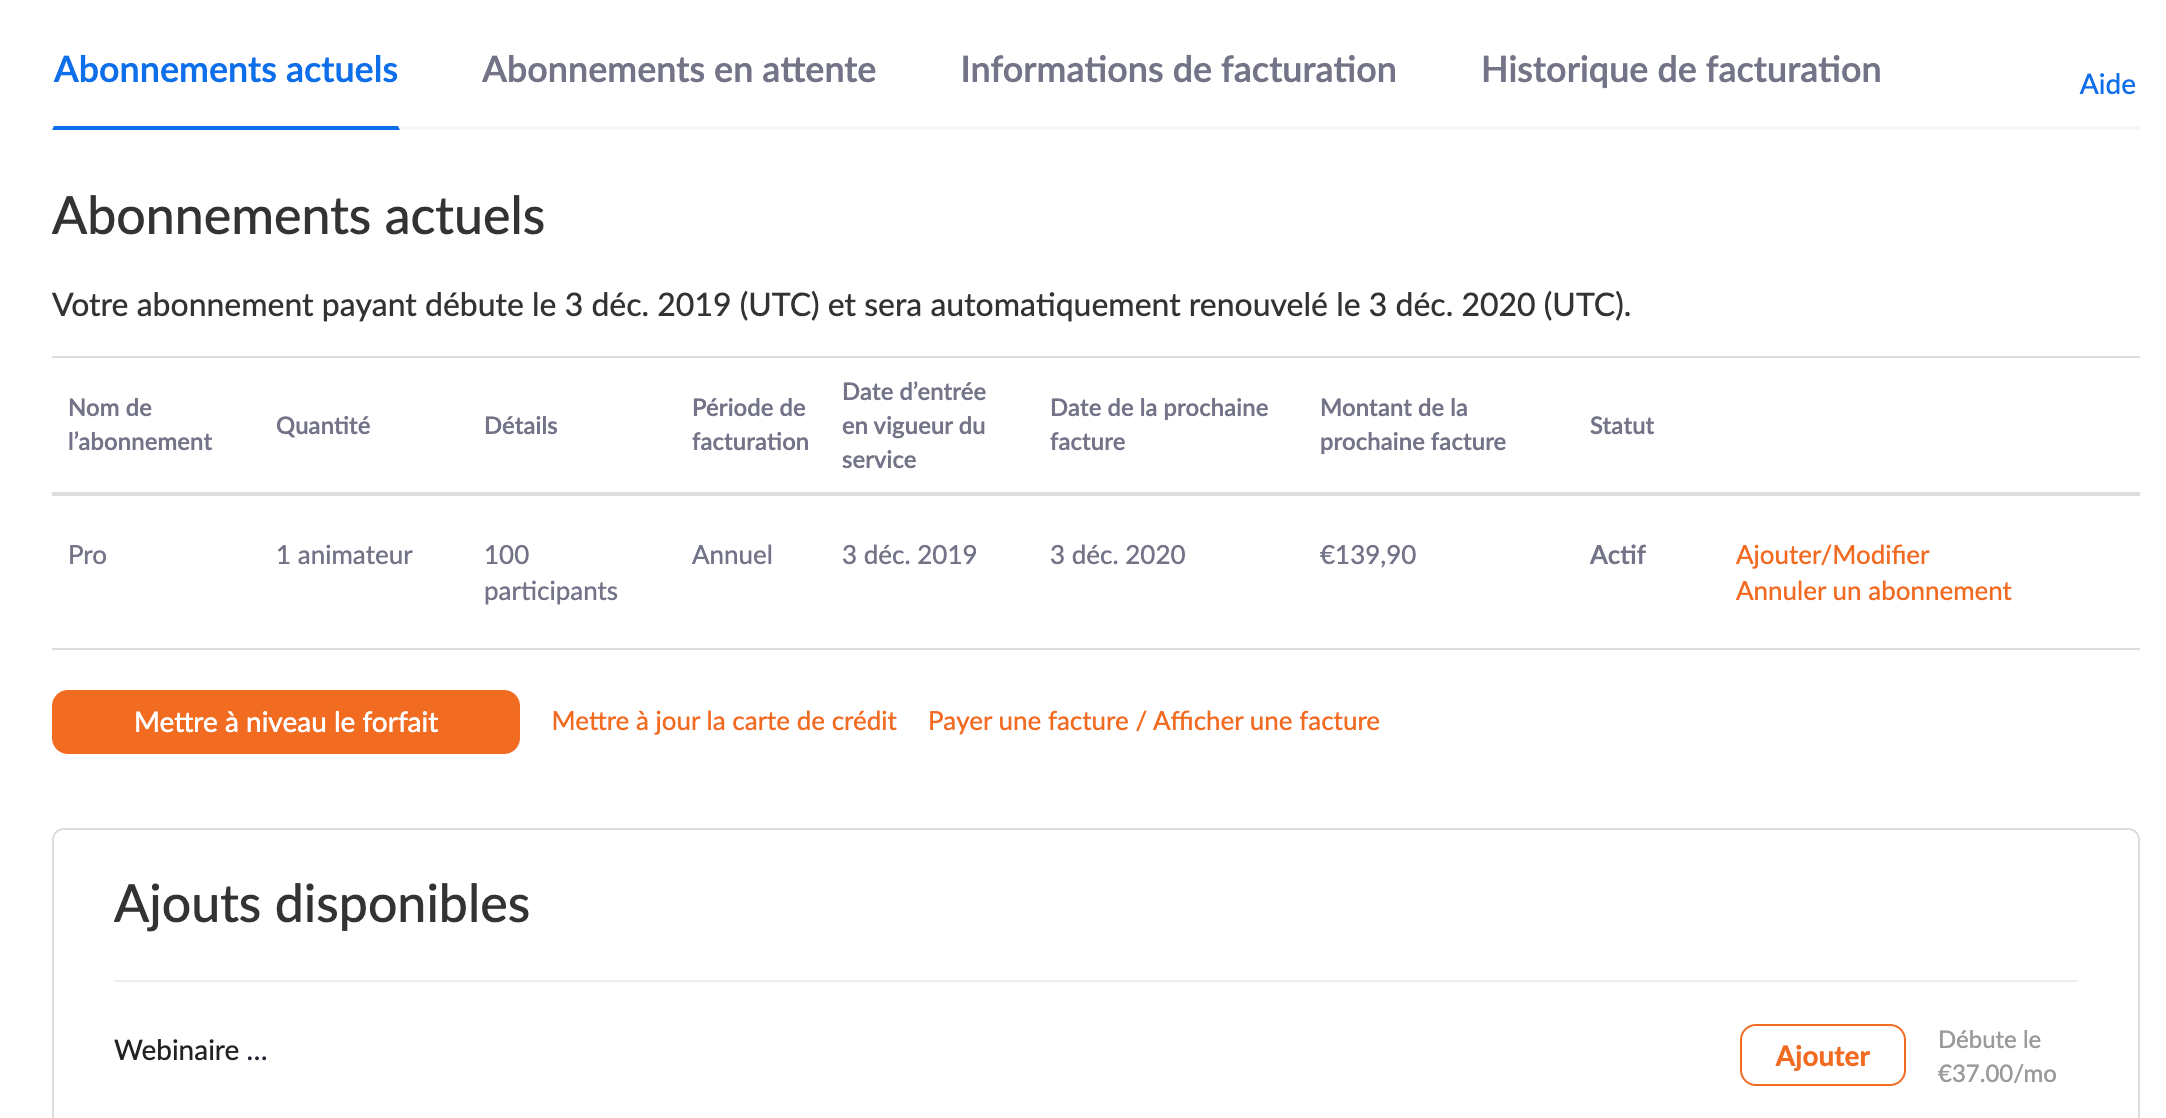The width and height of the screenshot is (2166, 1118).
Task: Click the Détails column header
Action: (520, 426)
